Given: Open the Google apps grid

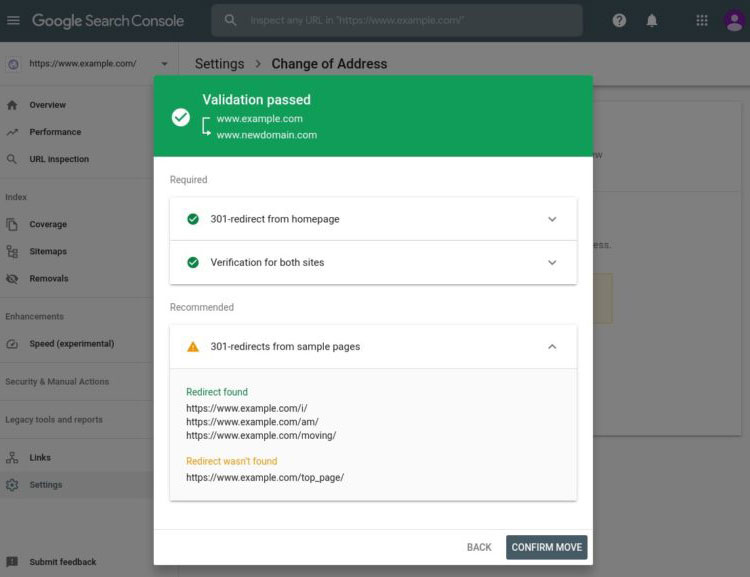Looking at the screenshot, I should click(702, 20).
